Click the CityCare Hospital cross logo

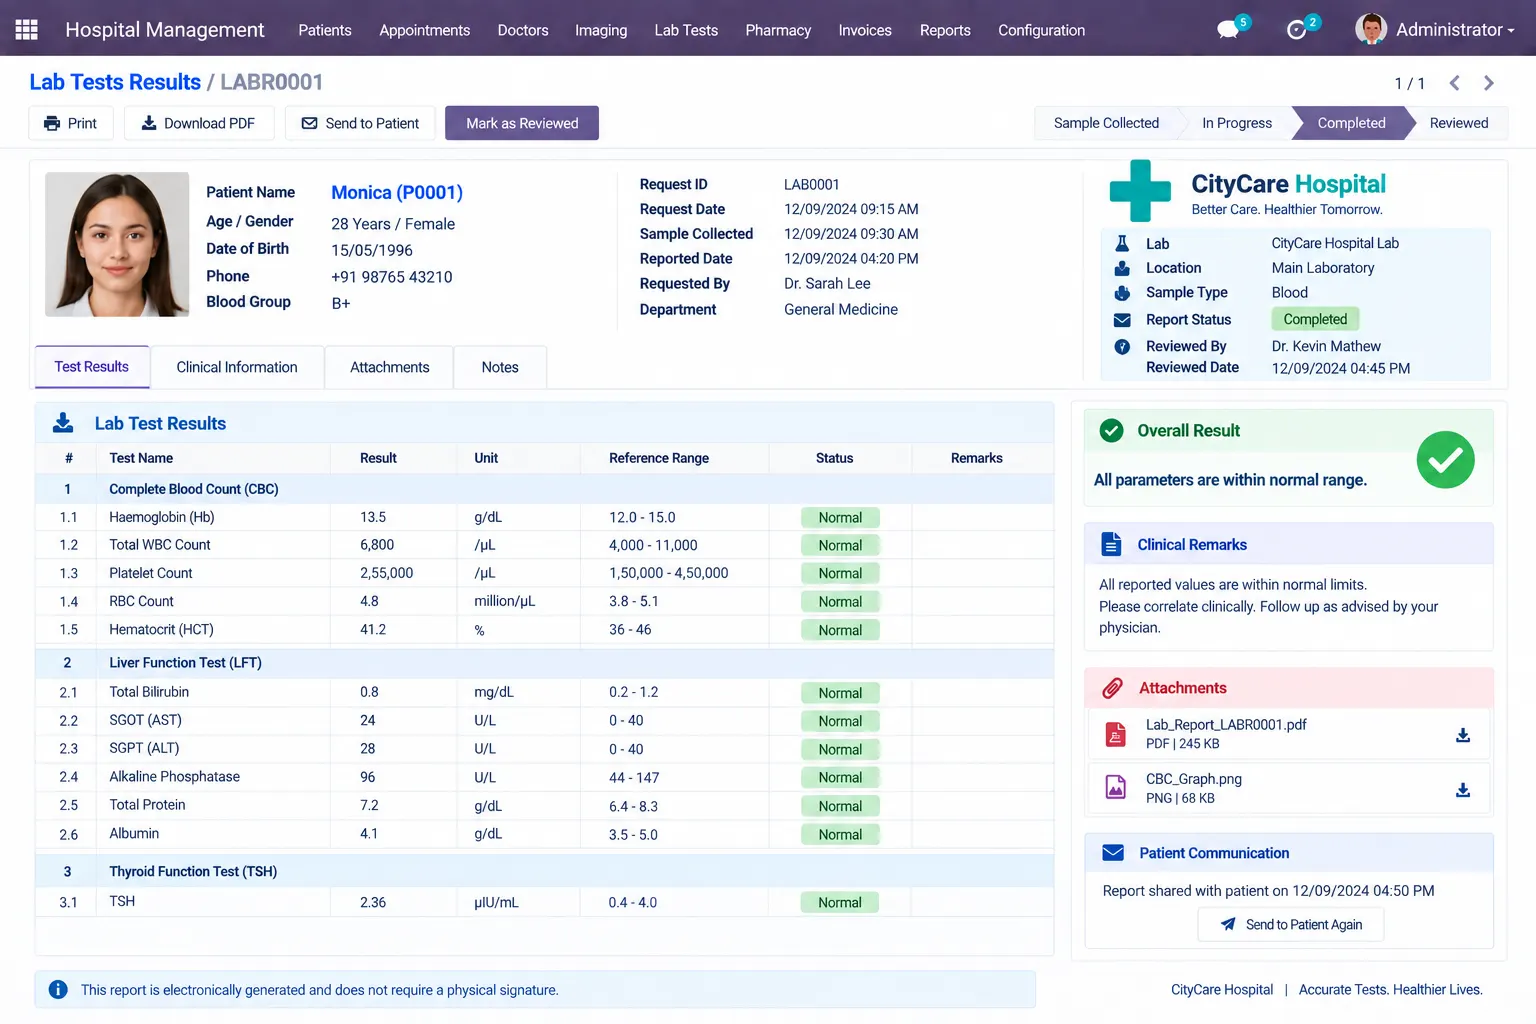point(1140,190)
